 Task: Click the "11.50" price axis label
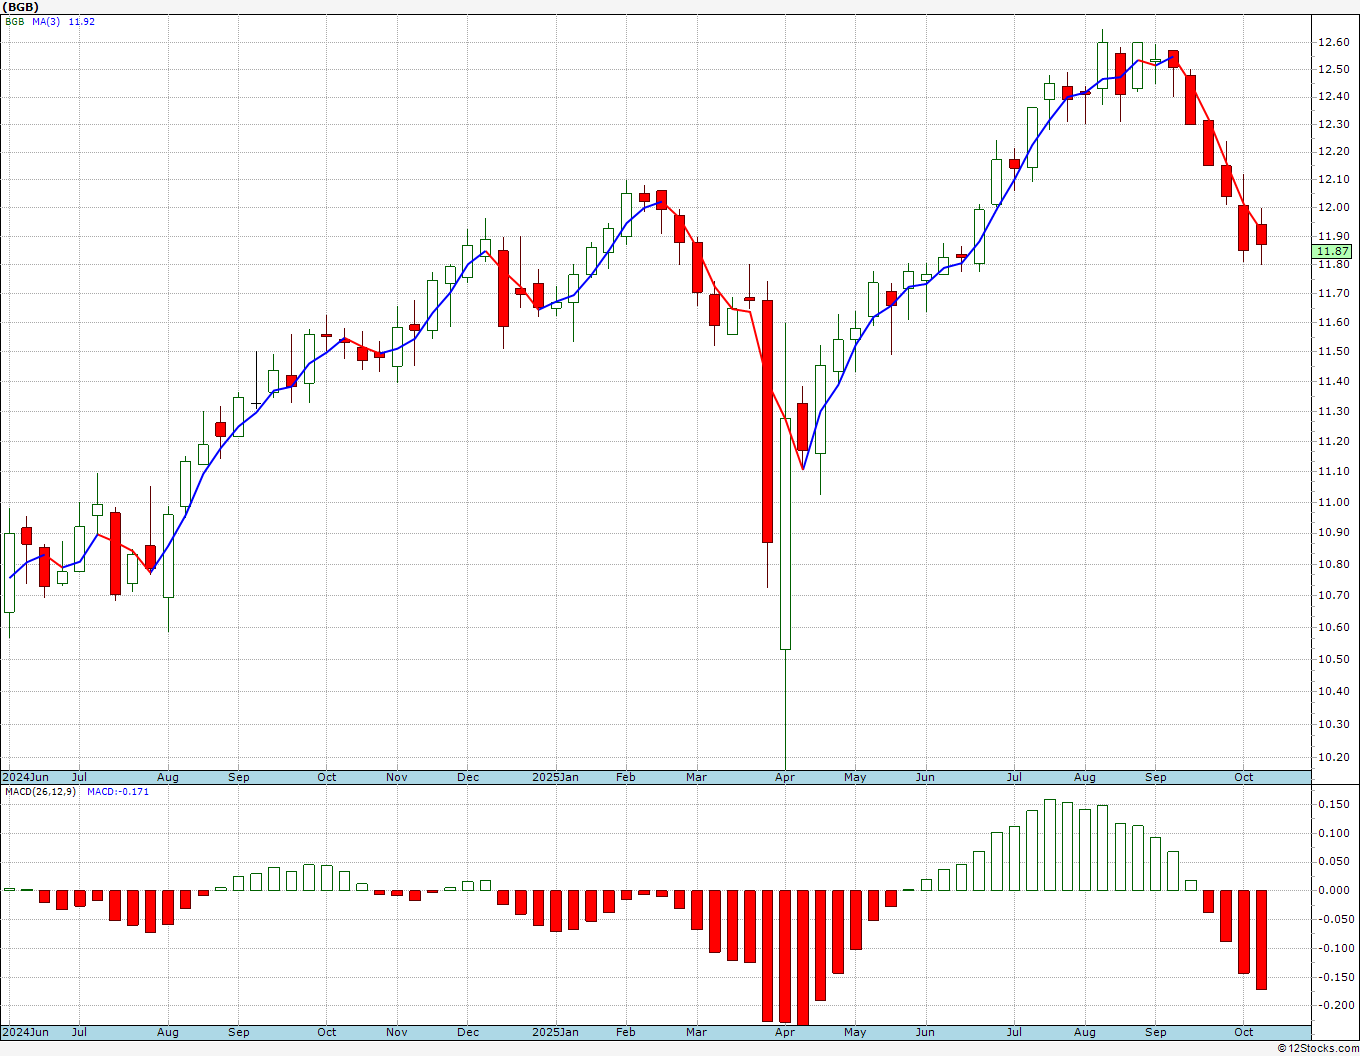1334,351
